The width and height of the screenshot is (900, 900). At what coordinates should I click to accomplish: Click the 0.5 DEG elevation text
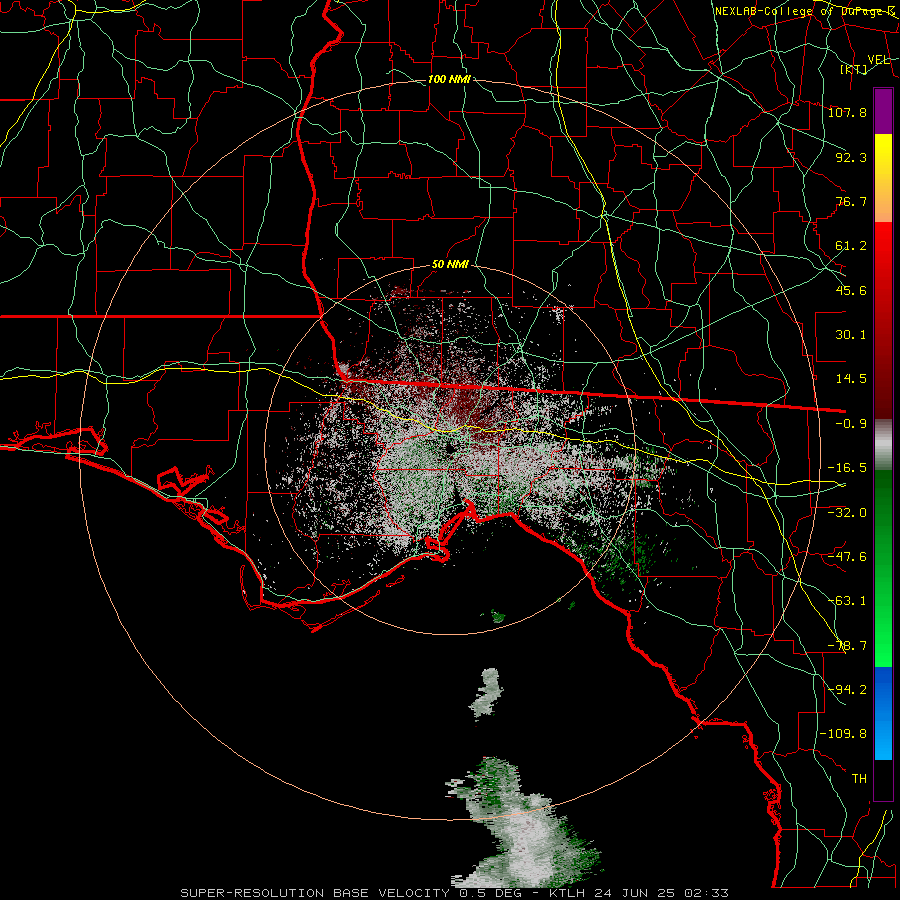491,893
